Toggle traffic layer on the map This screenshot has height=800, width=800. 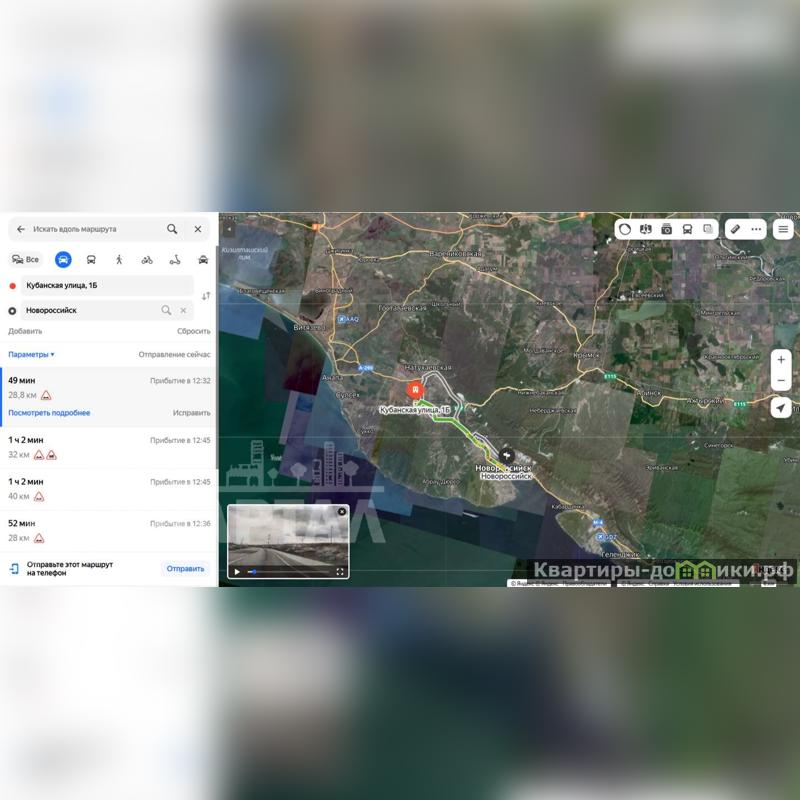625,229
